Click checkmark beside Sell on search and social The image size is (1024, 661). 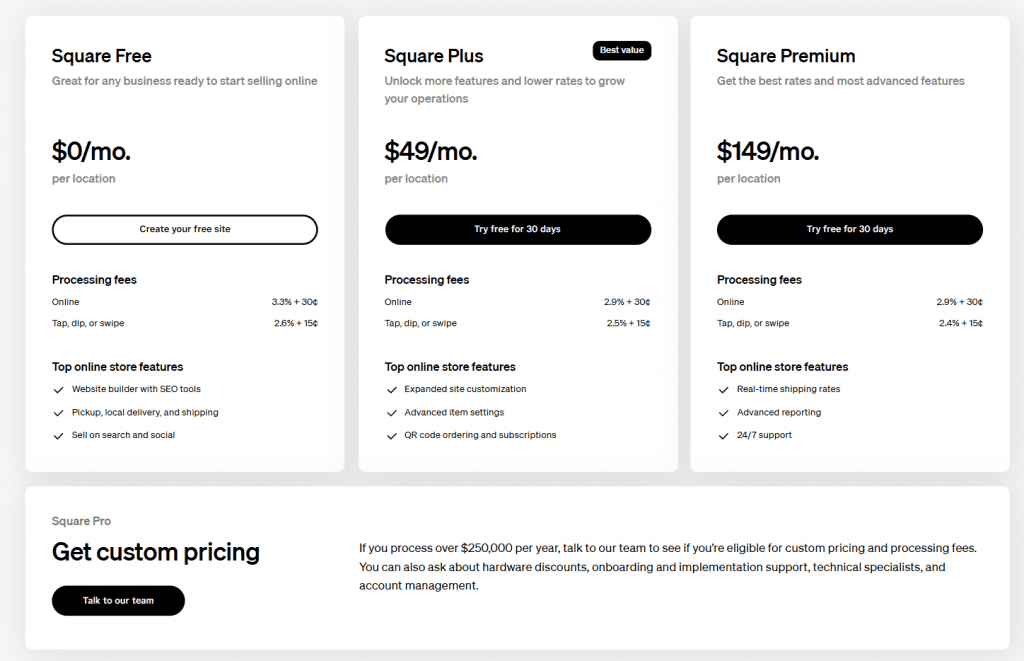click(58, 436)
